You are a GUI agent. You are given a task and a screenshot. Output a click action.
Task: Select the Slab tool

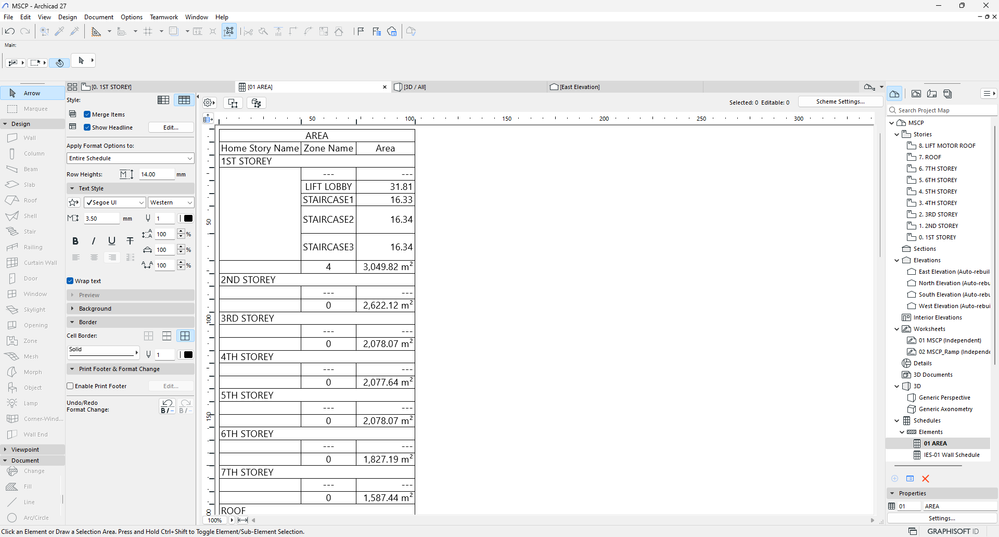30,185
